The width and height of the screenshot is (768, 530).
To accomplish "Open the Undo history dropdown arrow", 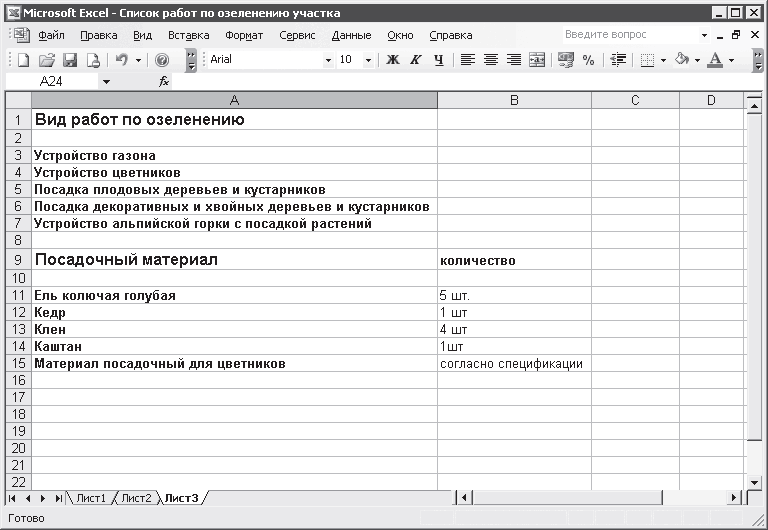I will point(139,60).
